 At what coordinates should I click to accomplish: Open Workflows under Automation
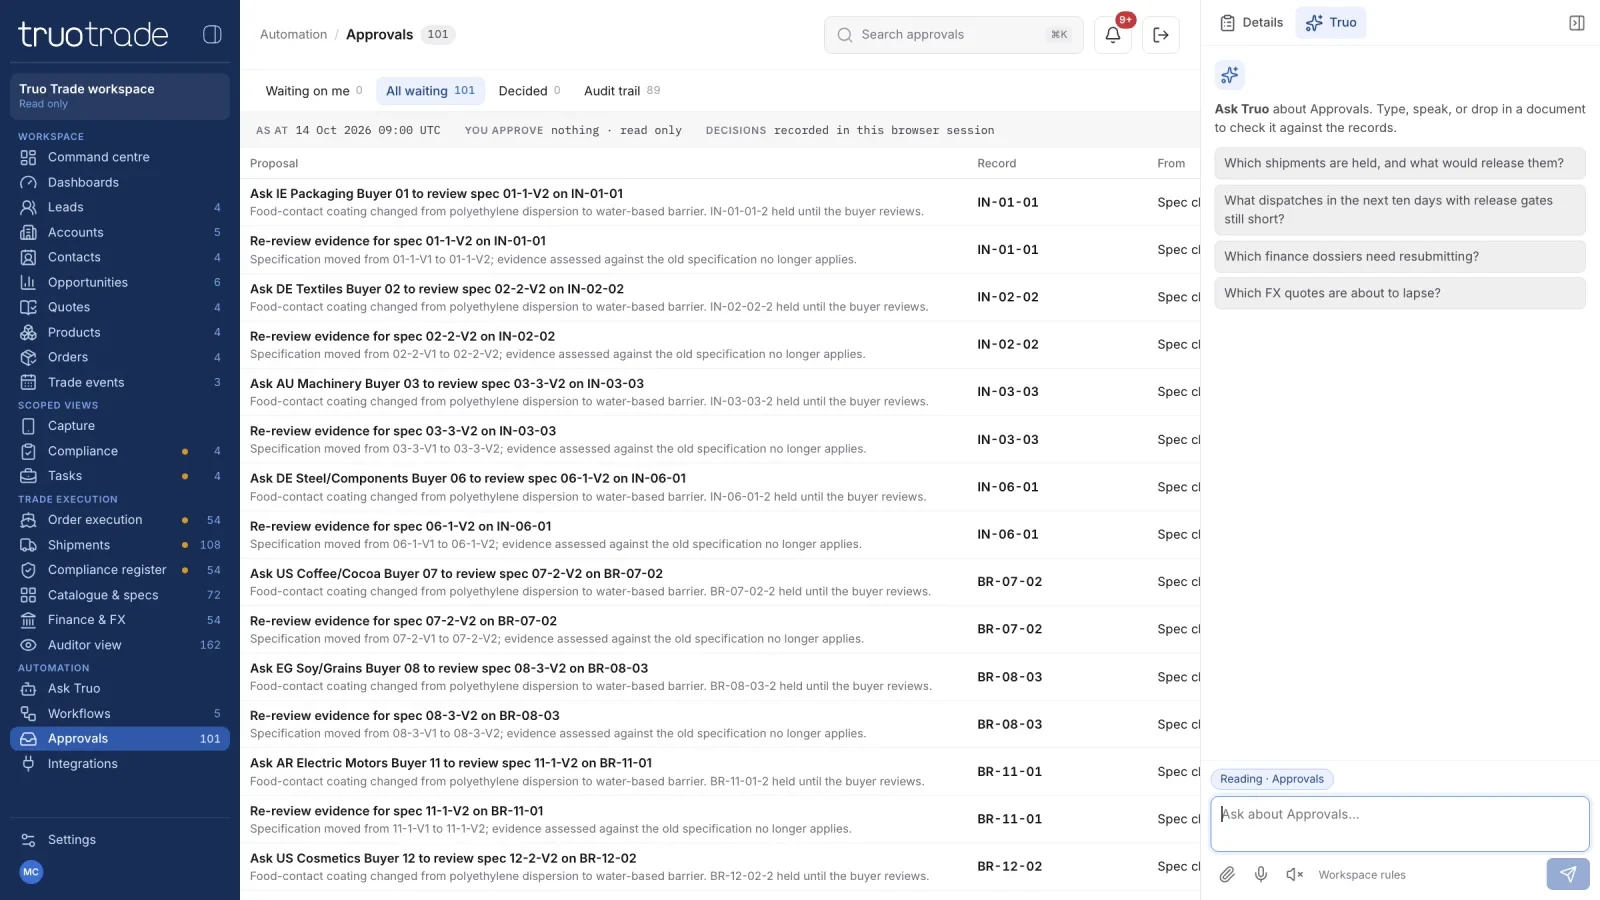120,714
